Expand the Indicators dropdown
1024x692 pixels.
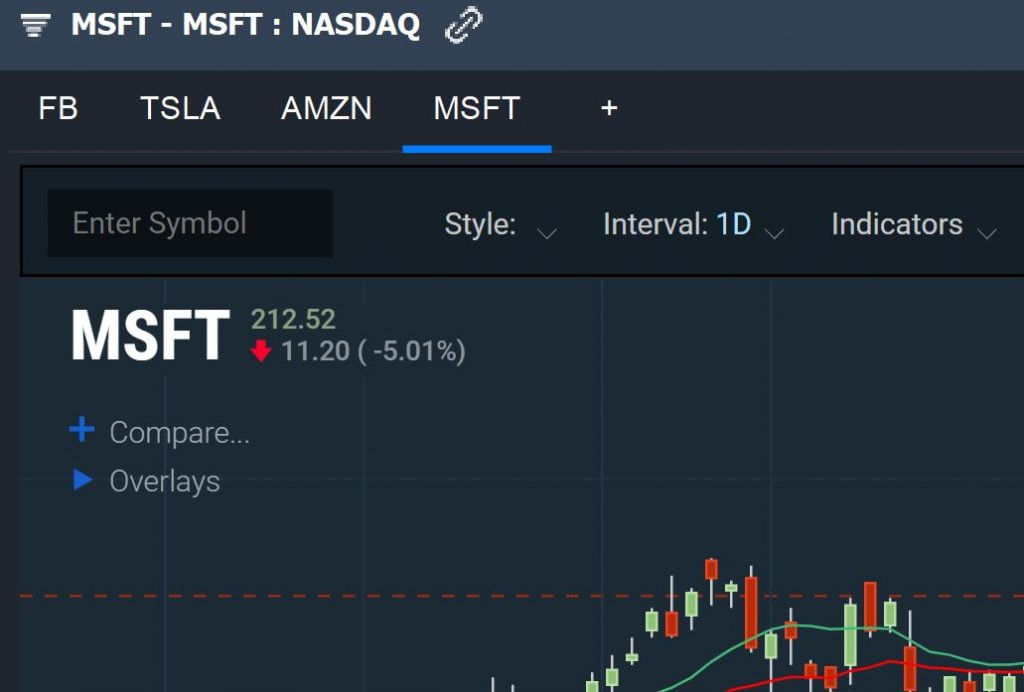coord(914,225)
